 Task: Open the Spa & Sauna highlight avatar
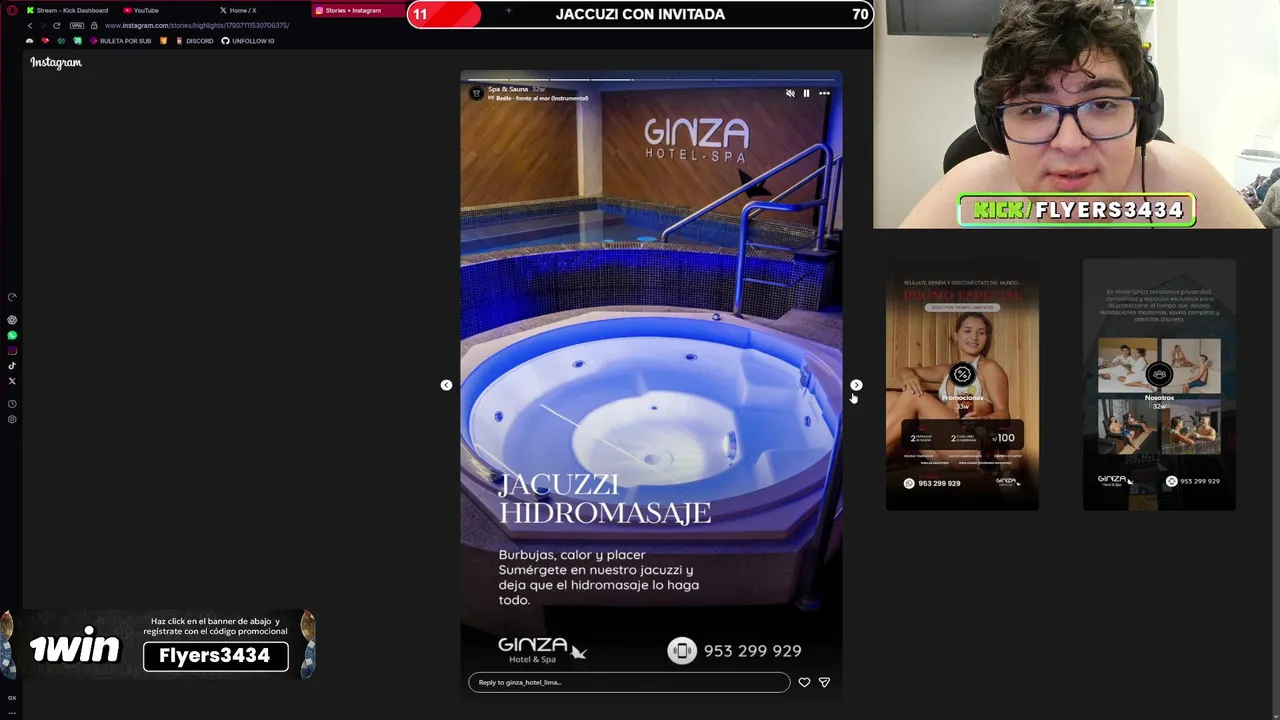point(476,93)
